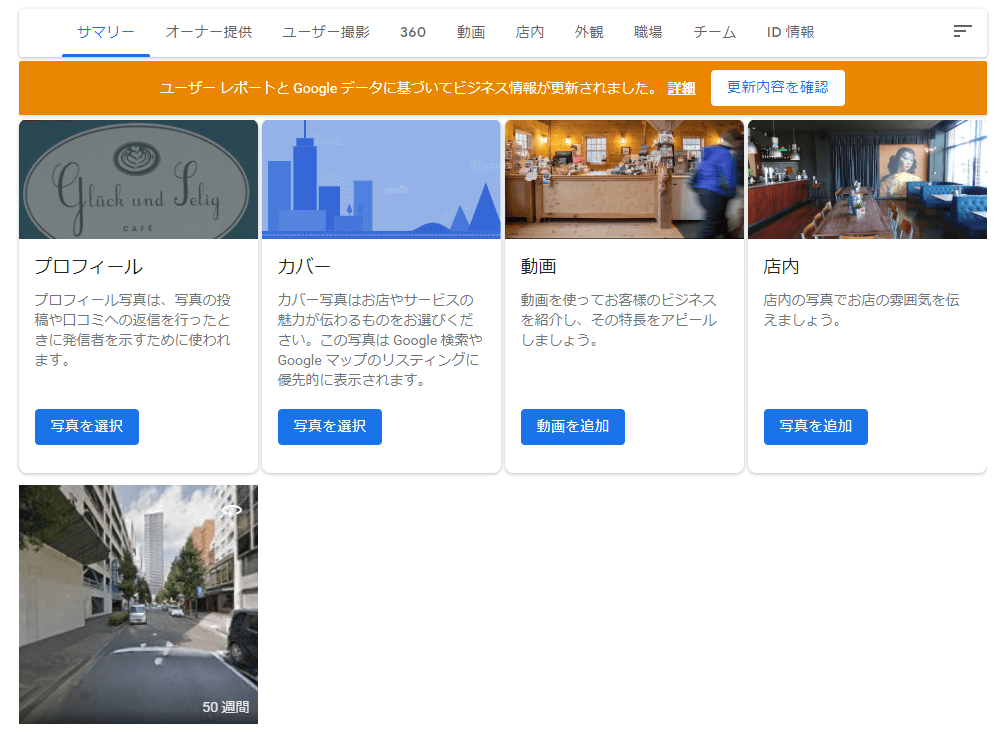The image size is (995, 747).
Task: Click the カバー placeholder cityscape image
Action: tap(380, 178)
